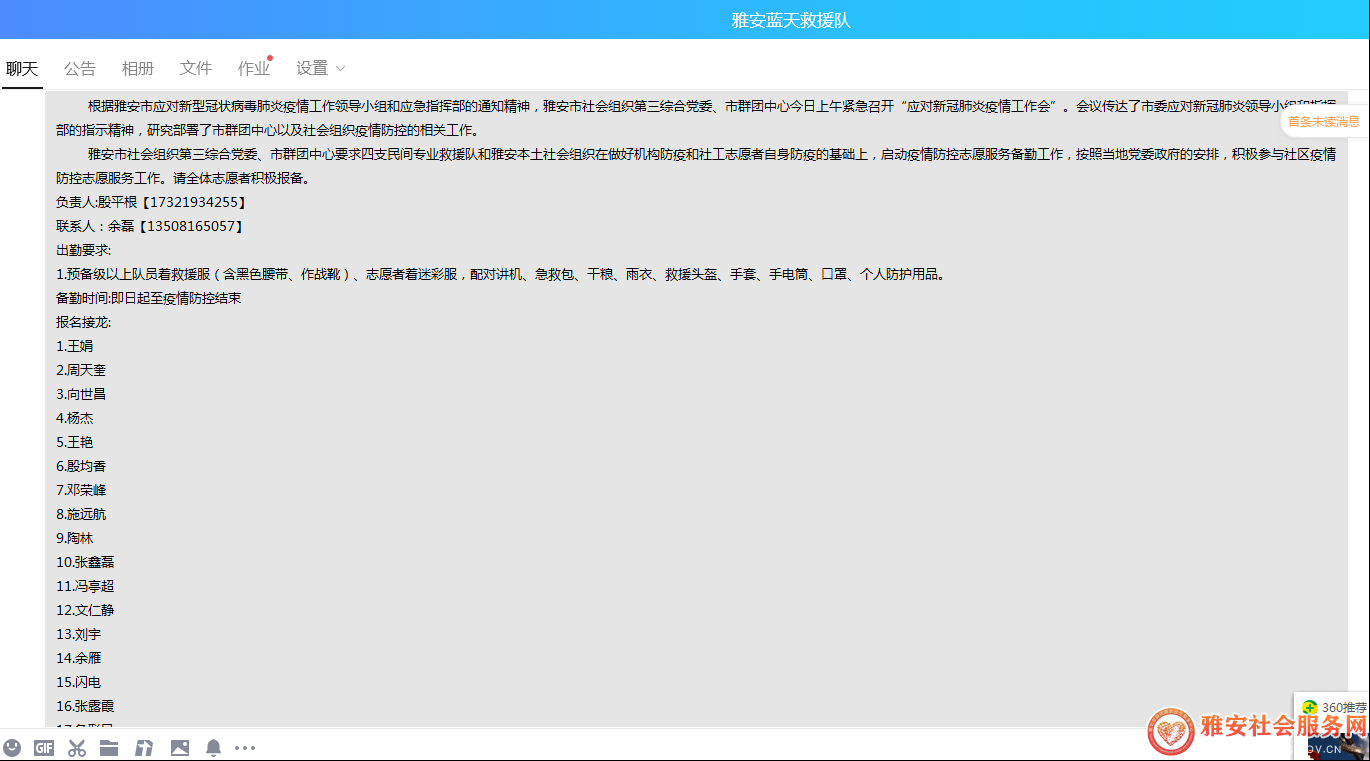Select list entry 5.王艳

pos(75,442)
